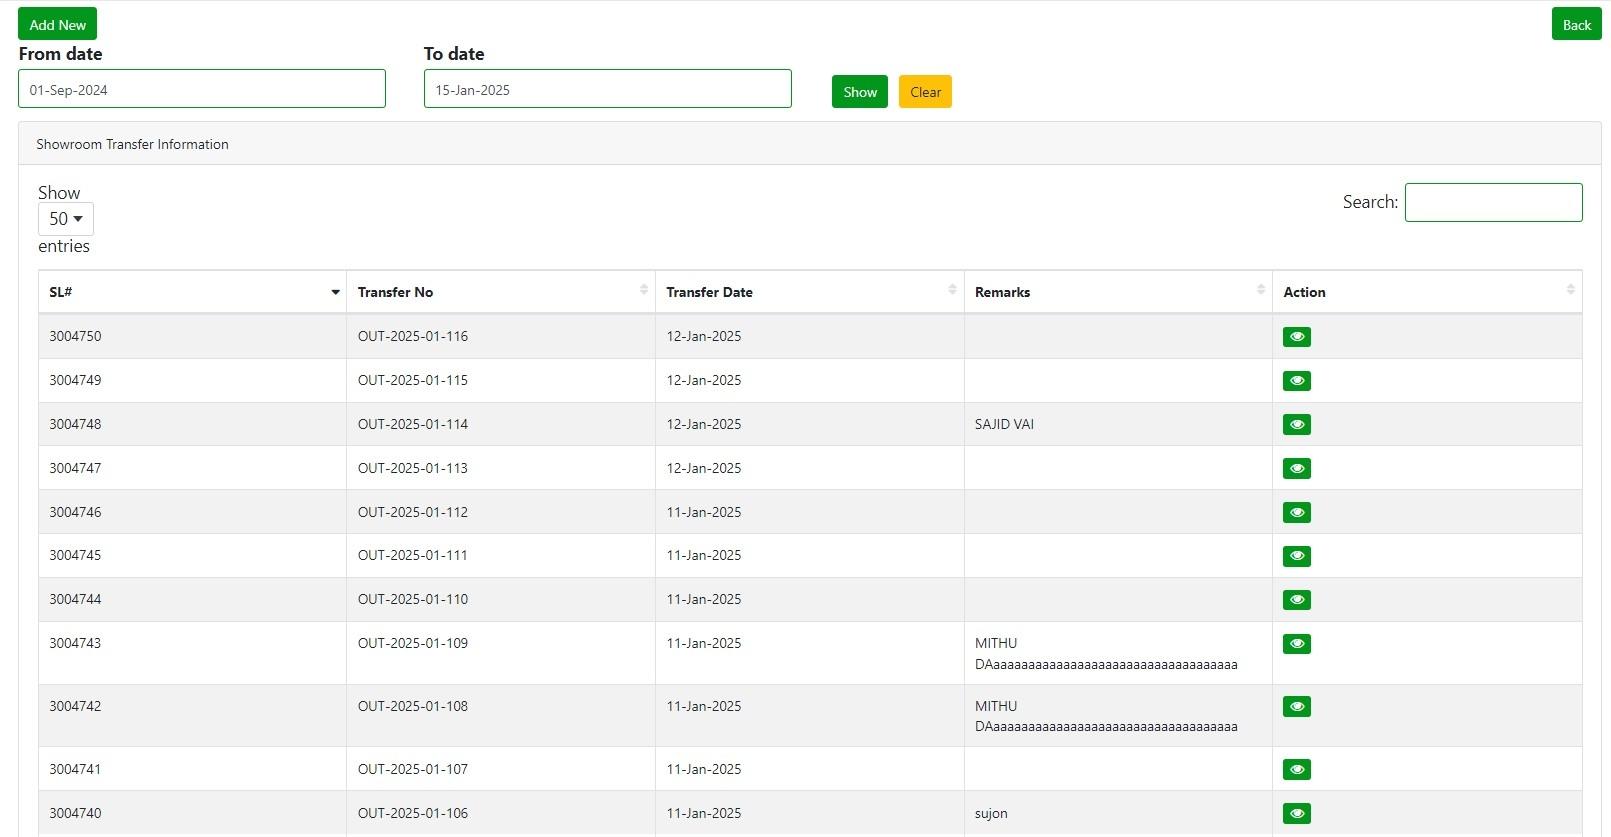View details of transfer OUT-2025-01-116
This screenshot has width=1611, height=837.
(x=1296, y=337)
